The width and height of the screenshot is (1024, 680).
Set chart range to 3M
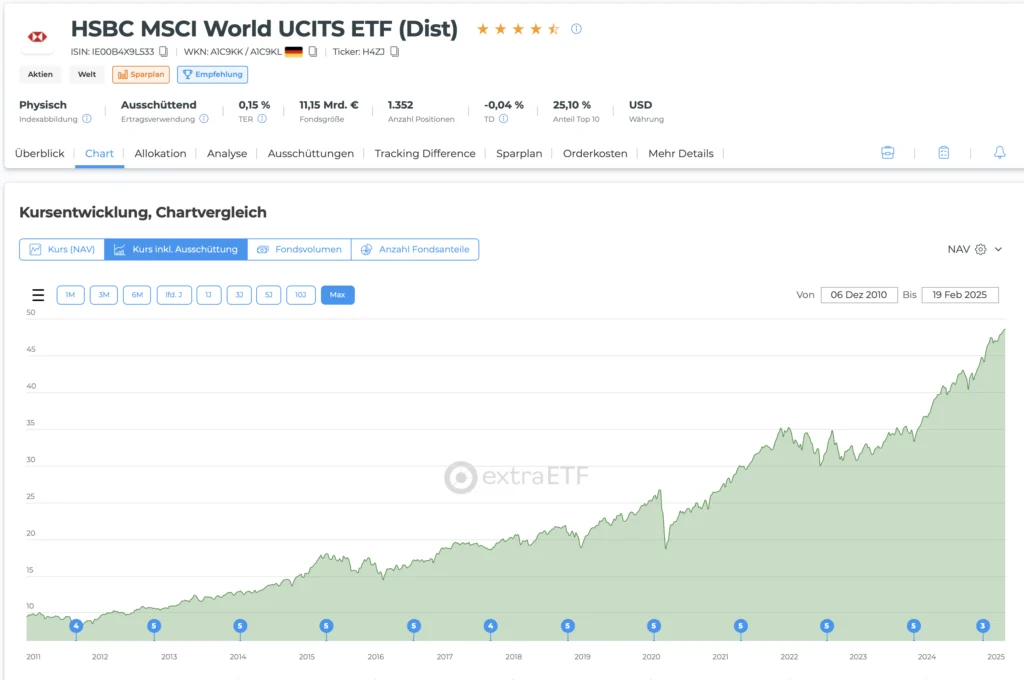(x=104, y=295)
